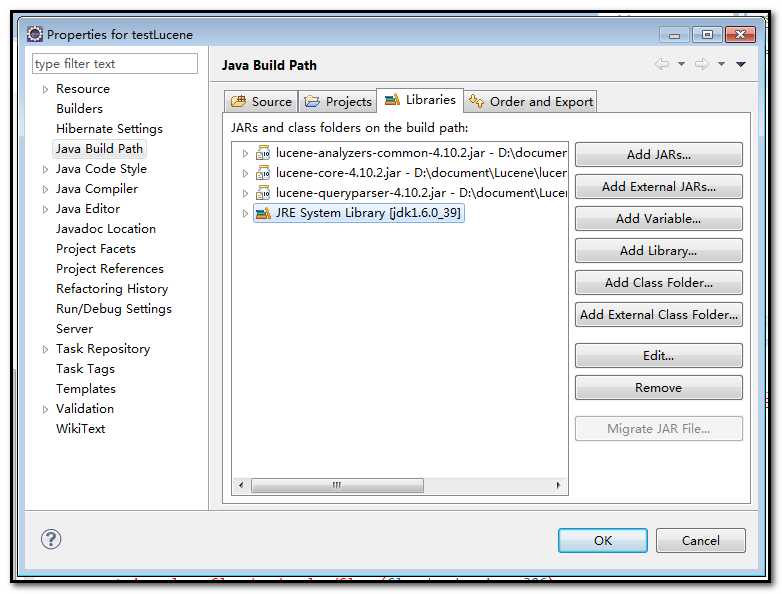Select Hibernate Settings page
Viewport: 782px width, 594px height.
pos(109,129)
